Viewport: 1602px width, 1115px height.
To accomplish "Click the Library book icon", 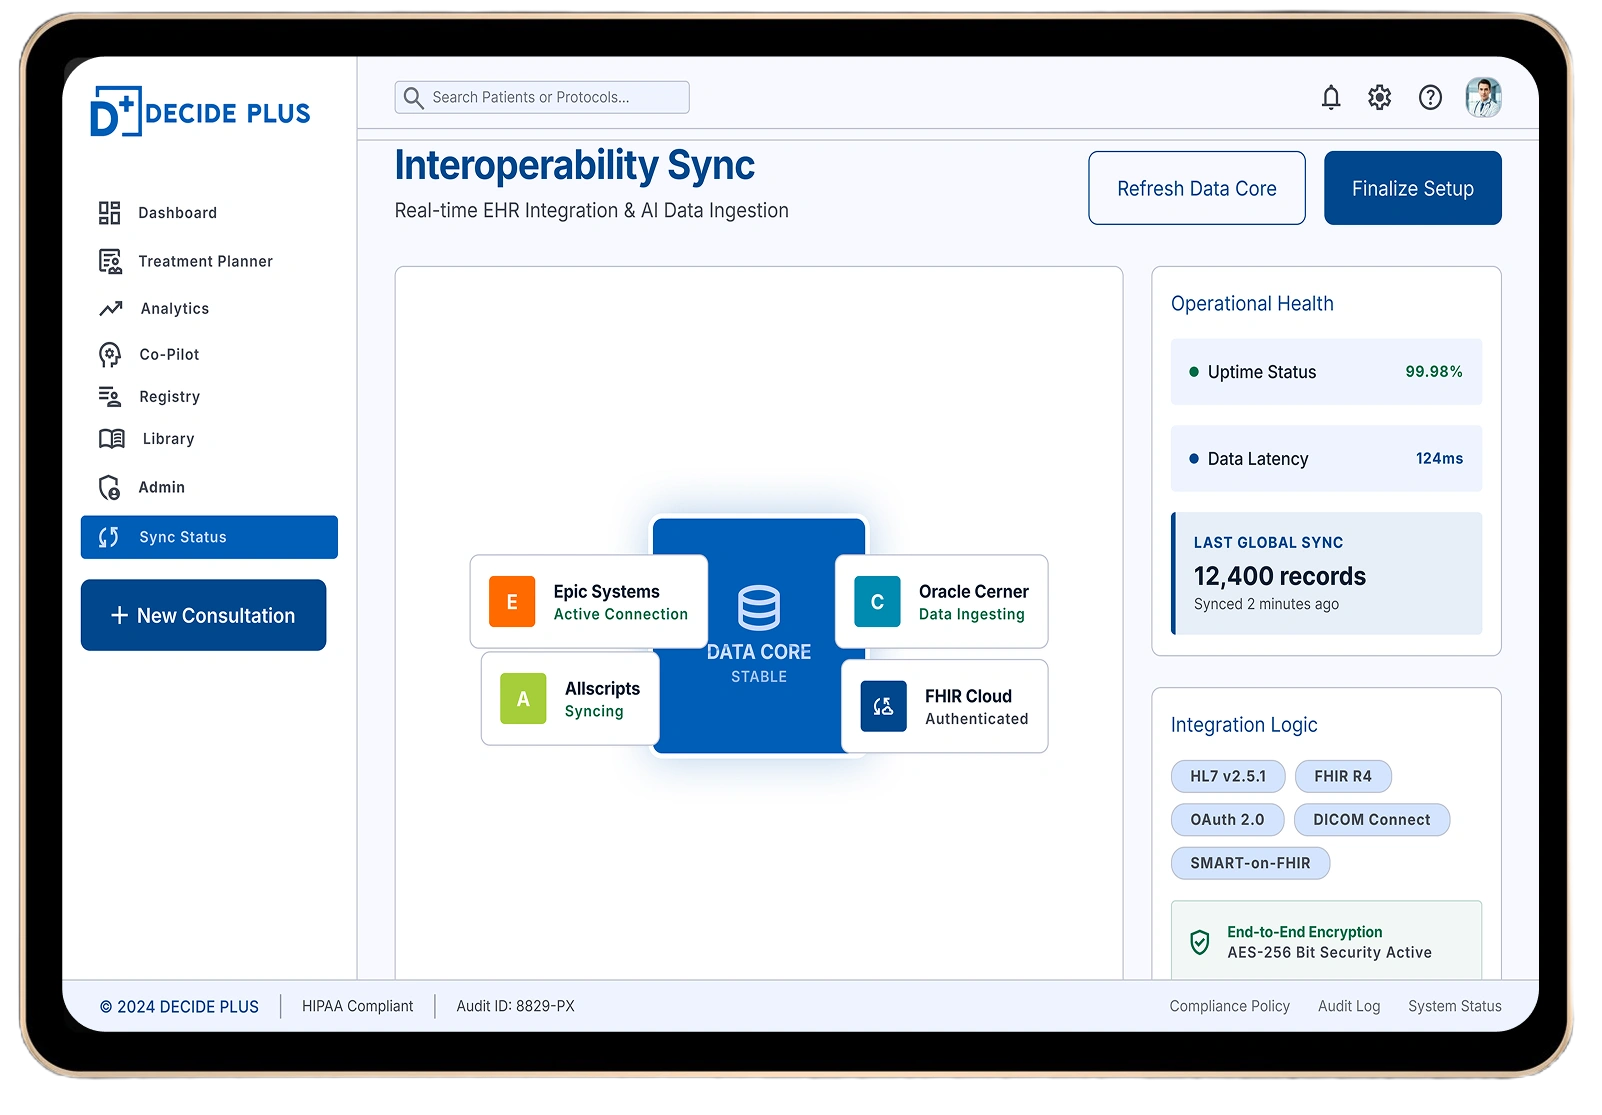I will [x=112, y=439].
